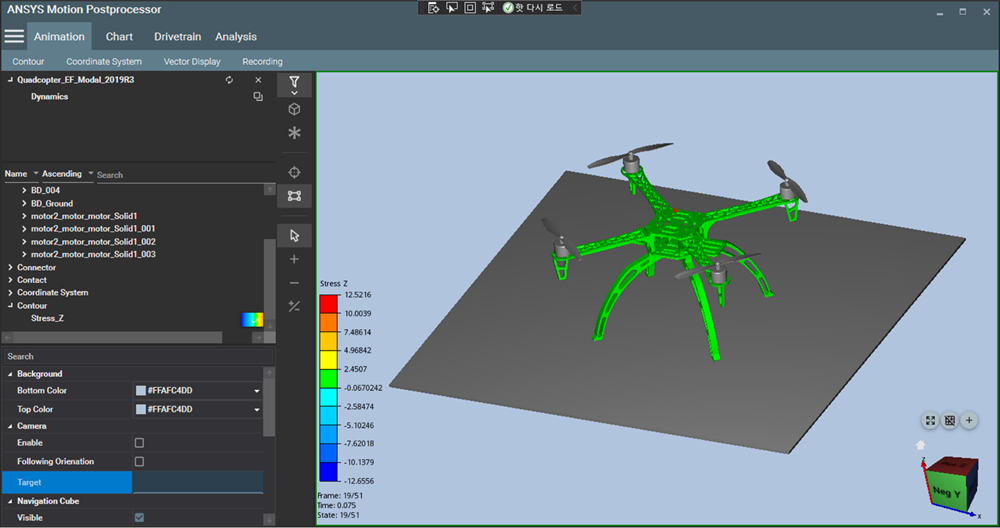Click the 3D cube view icon
The image size is (1000, 528).
click(x=294, y=108)
